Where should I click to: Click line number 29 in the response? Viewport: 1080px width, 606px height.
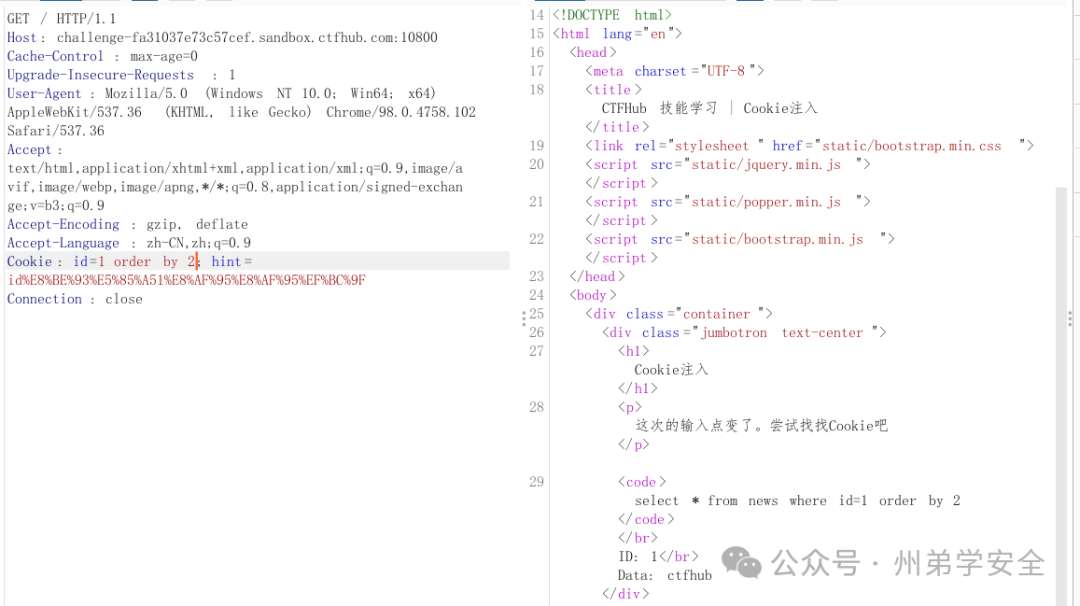pyautogui.click(x=537, y=481)
